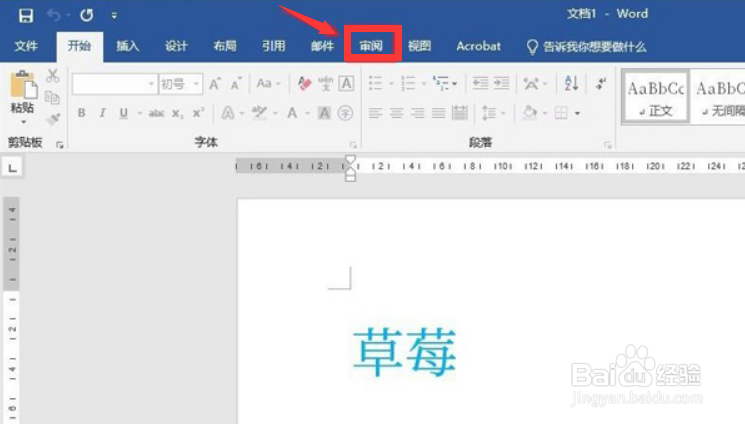The image size is (745, 424).
Task: Click the Increase Indent icon
Action: pyautogui.click(x=501, y=84)
